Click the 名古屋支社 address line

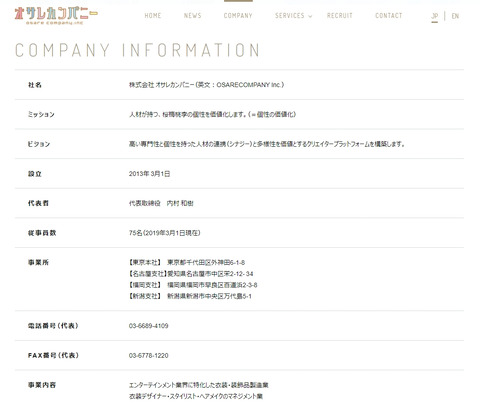pyautogui.click(x=191, y=274)
